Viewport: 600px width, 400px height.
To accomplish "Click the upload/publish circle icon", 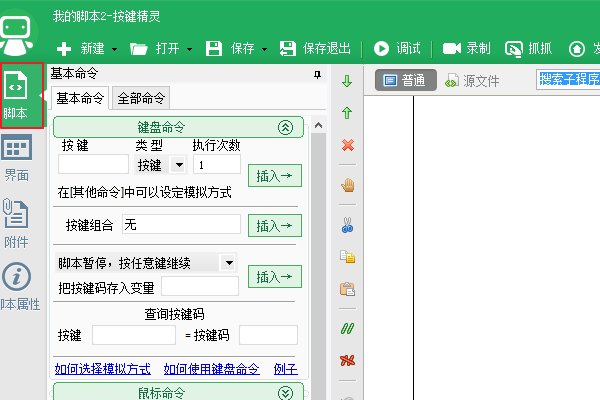I will (x=577, y=49).
